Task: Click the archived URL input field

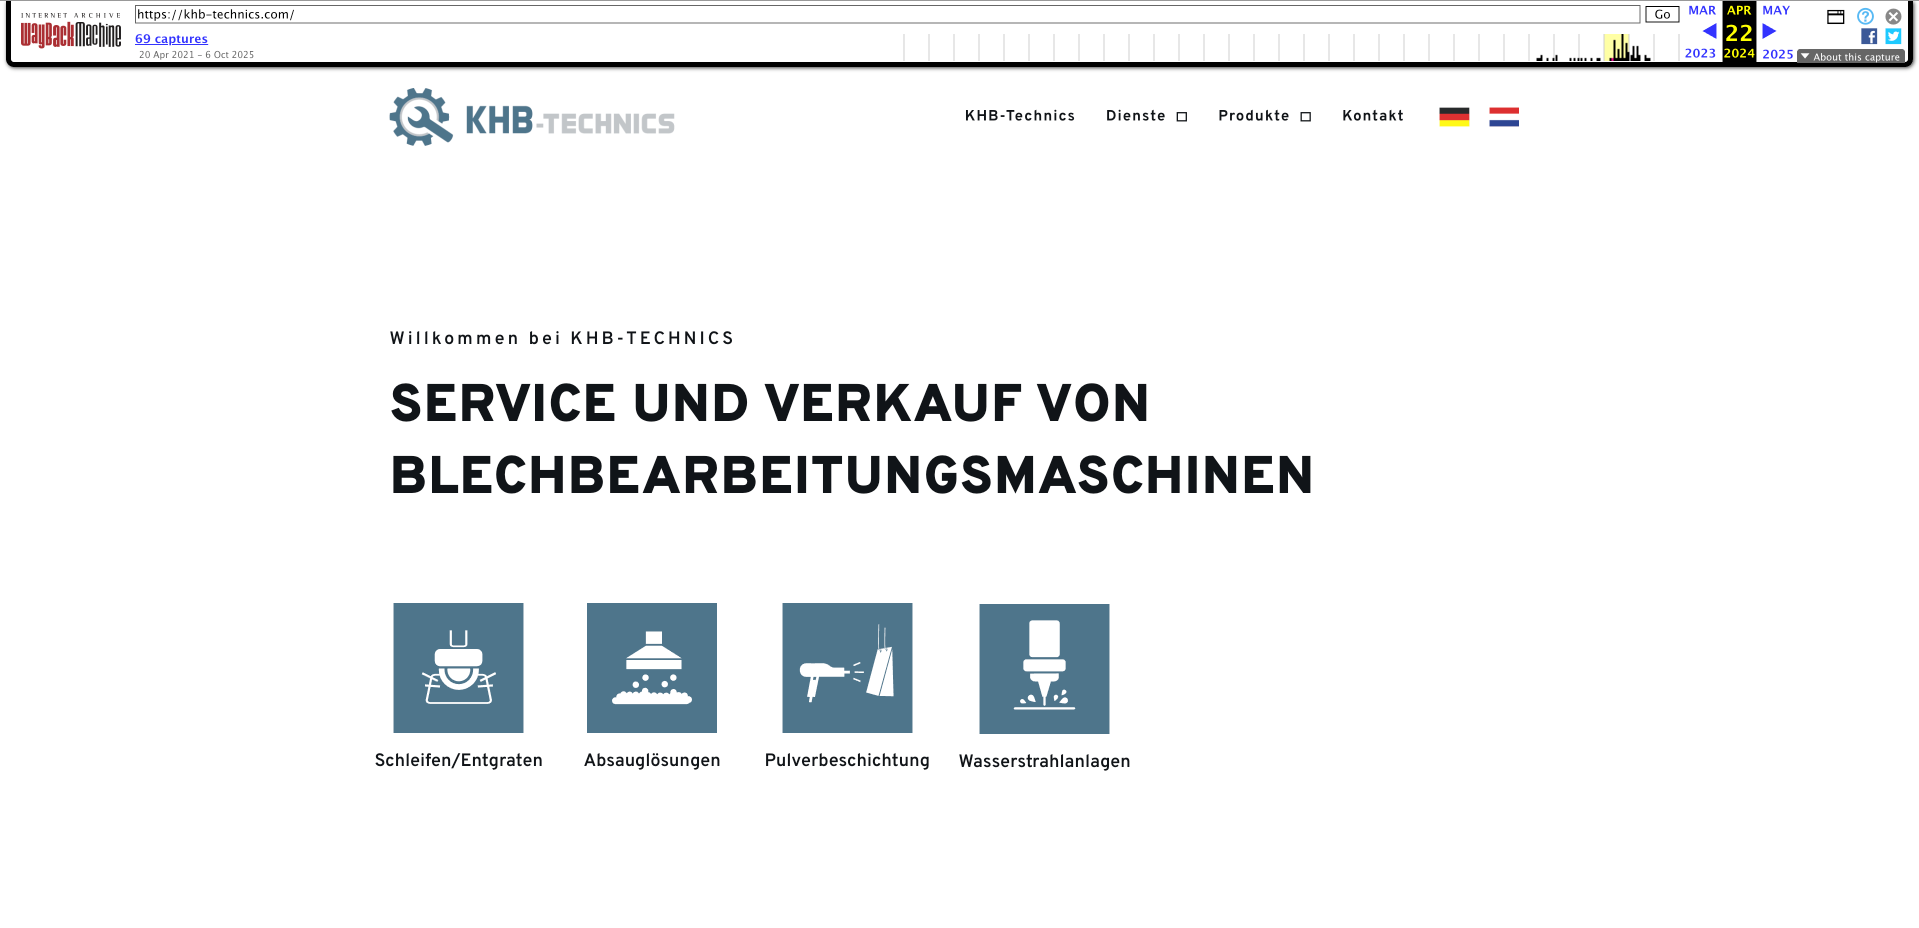Action: point(886,14)
